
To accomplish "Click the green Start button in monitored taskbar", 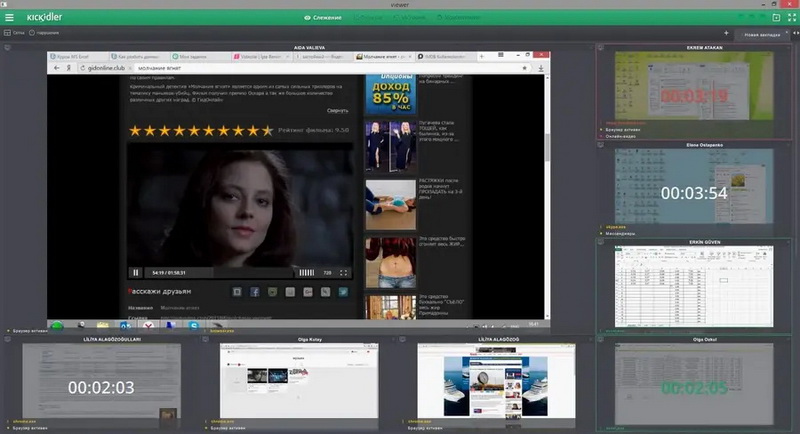I will 58,325.
